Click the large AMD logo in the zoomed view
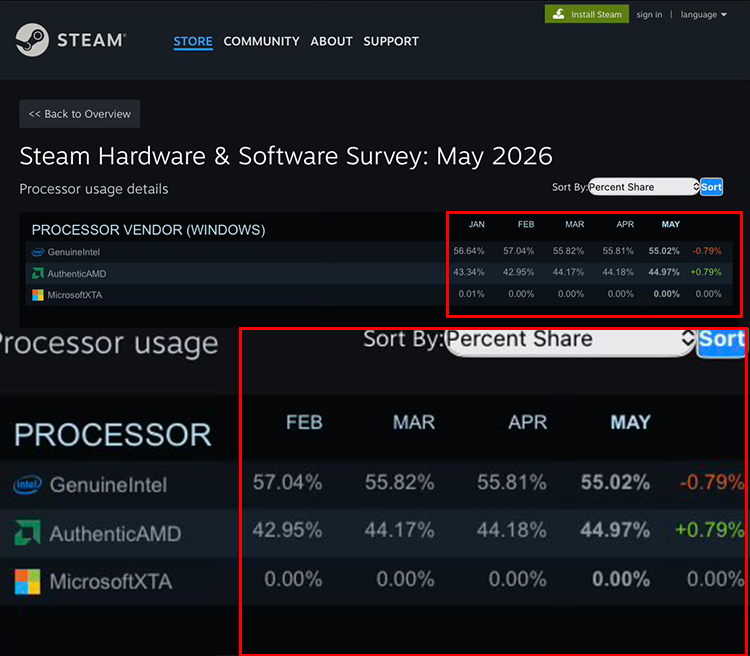The width and height of the screenshot is (750, 656). 27,533
